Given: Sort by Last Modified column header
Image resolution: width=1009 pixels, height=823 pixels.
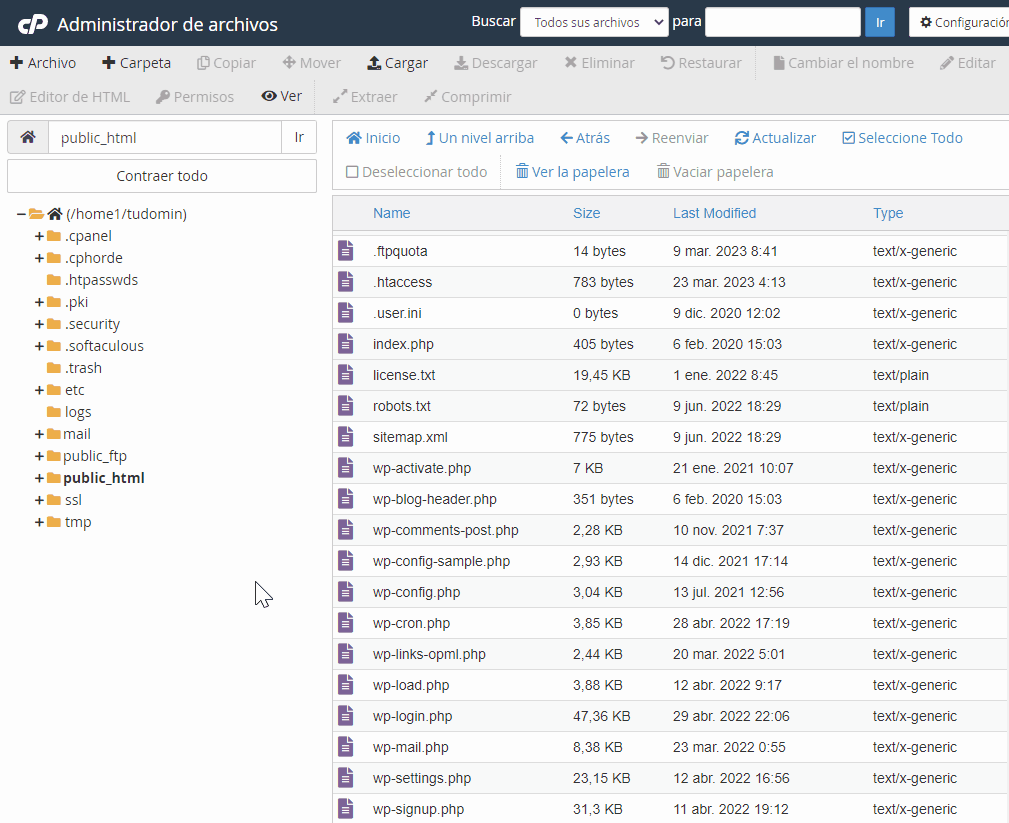Looking at the screenshot, I should [714, 213].
